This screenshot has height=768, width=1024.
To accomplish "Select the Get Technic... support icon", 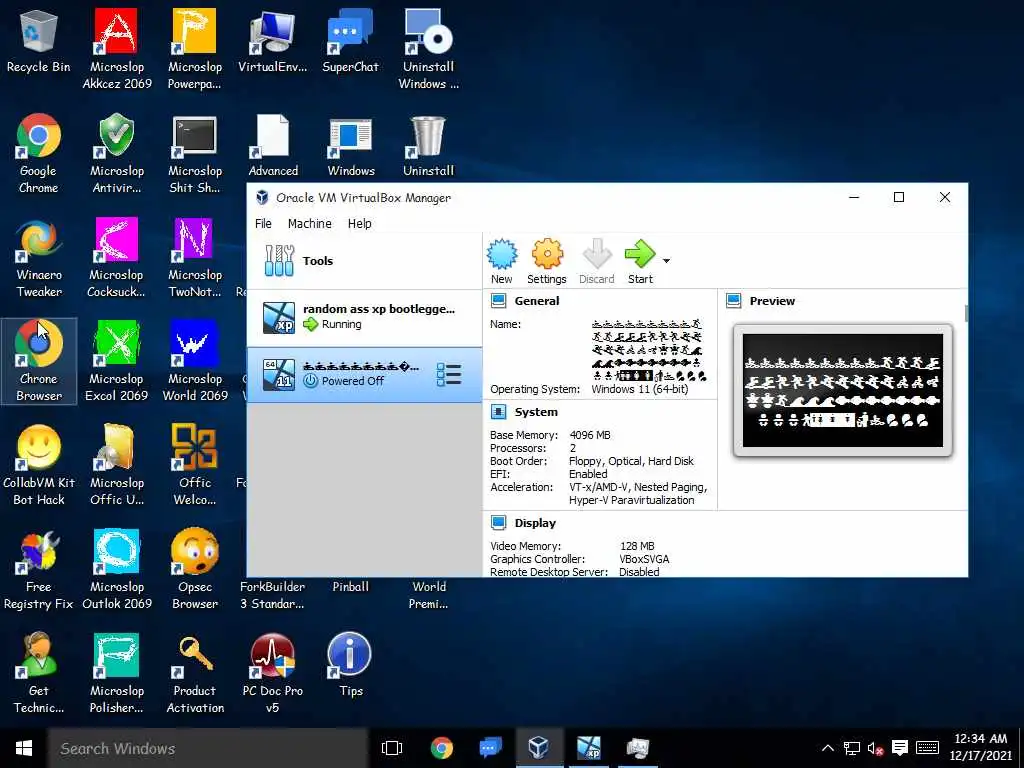I will (x=39, y=673).
